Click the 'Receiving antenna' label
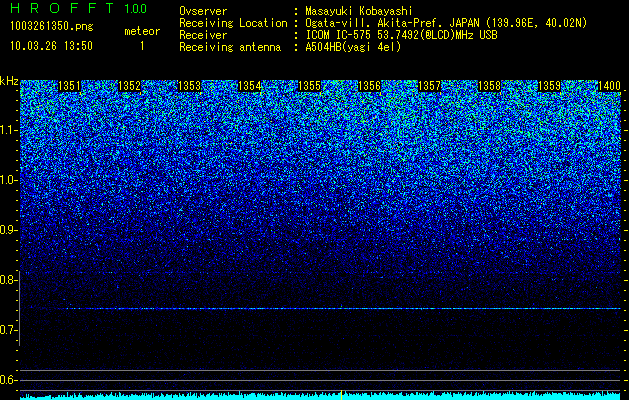This screenshot has width=629, height=400. [x=230, y=47]
